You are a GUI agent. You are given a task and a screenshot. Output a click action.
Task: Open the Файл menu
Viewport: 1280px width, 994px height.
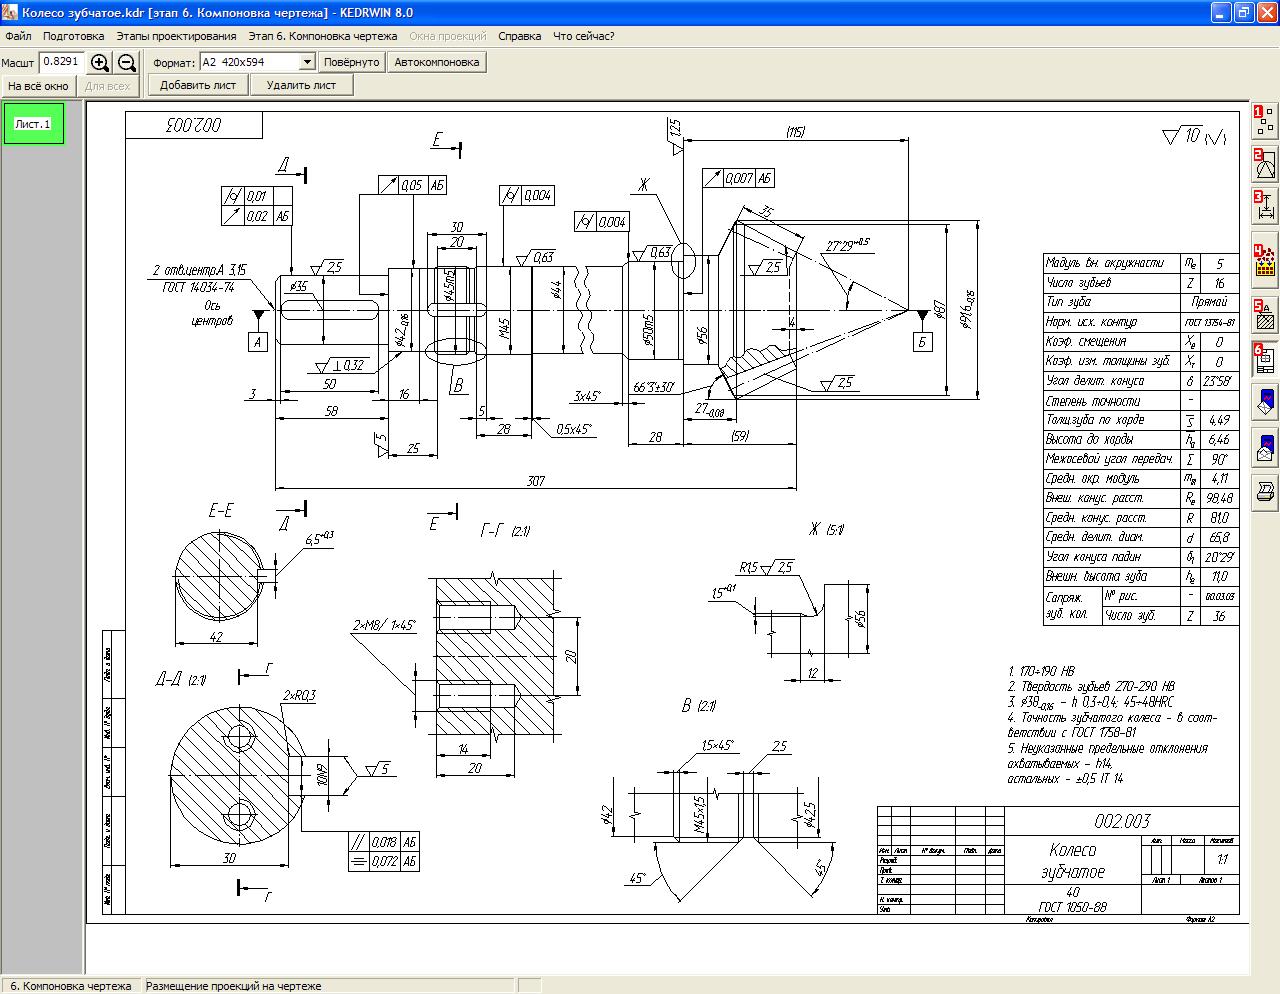coord(18,36)
